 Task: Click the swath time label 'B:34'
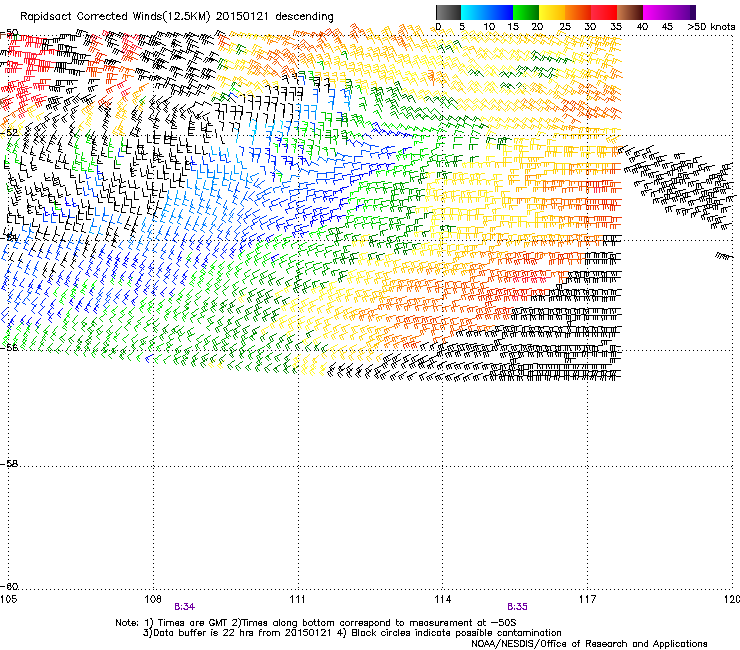click(x=185, y=607)
